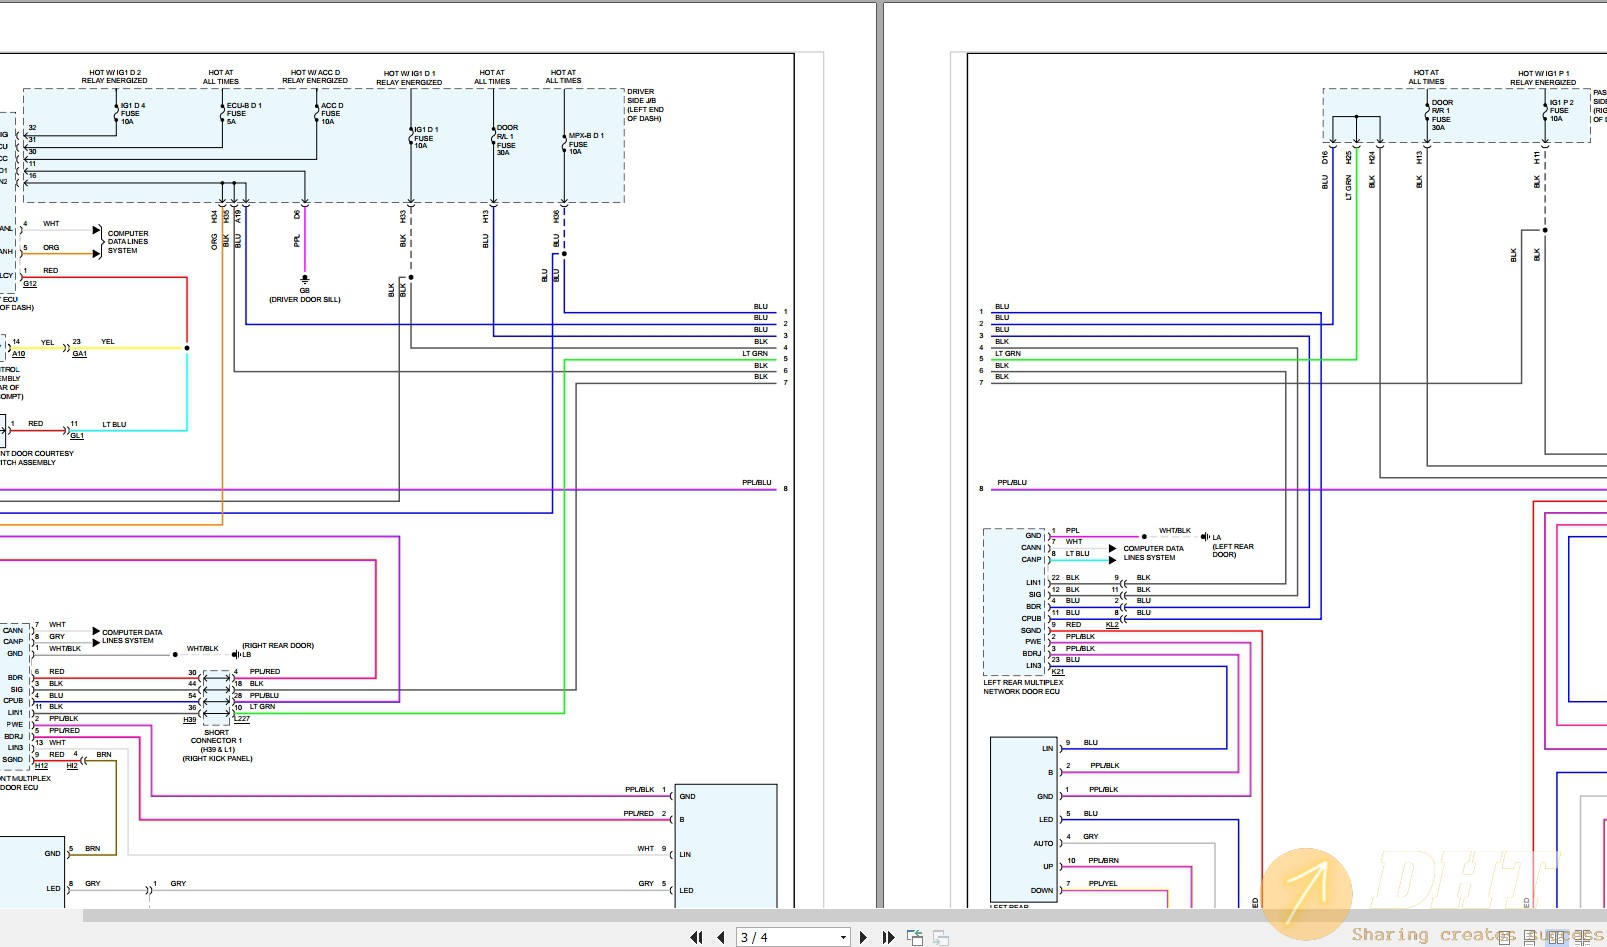The width and height of the screenshot is (1607, 947).
Task: Click the MPX-B D 1 fuse label
Action: point(586,143)
